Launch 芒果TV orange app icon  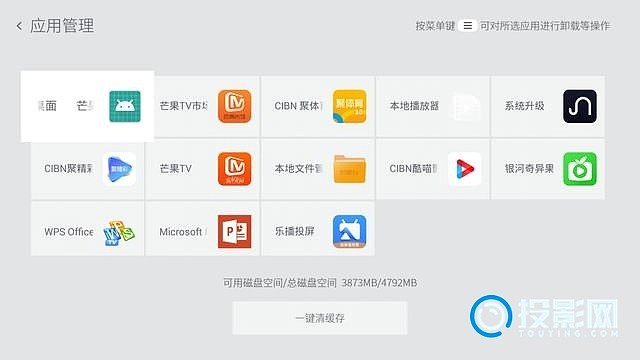pyautogui.click(x=234, y=169)
